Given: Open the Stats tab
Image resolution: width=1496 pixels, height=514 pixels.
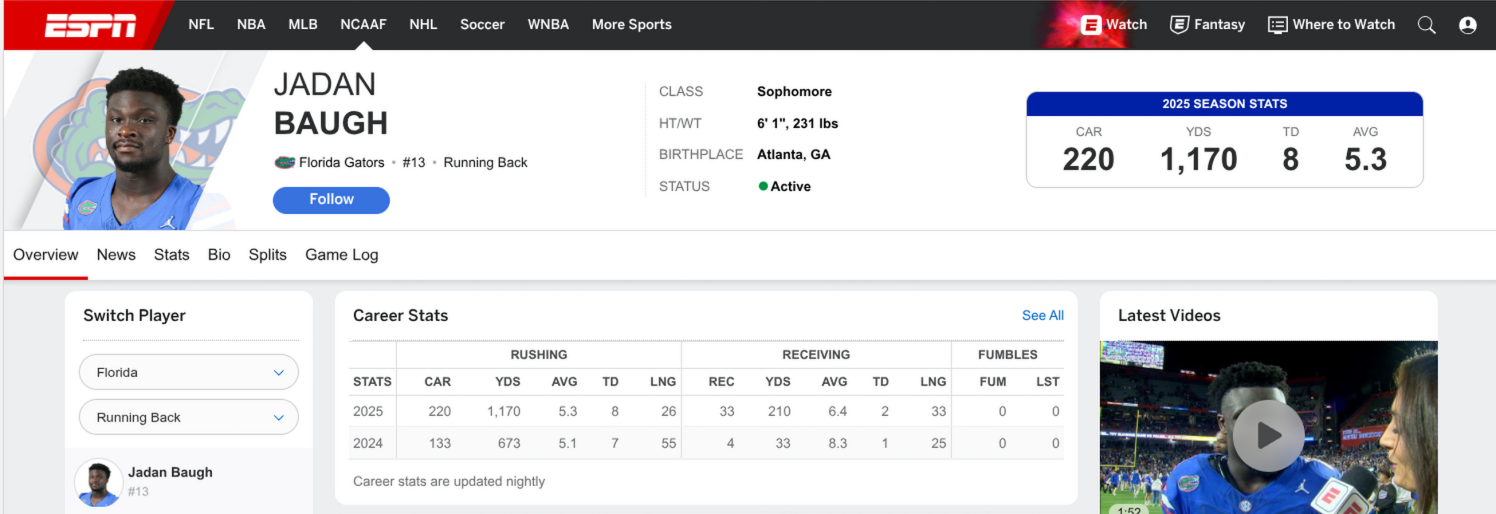Looking at the screenshot, I should click(x=171, y=255).
